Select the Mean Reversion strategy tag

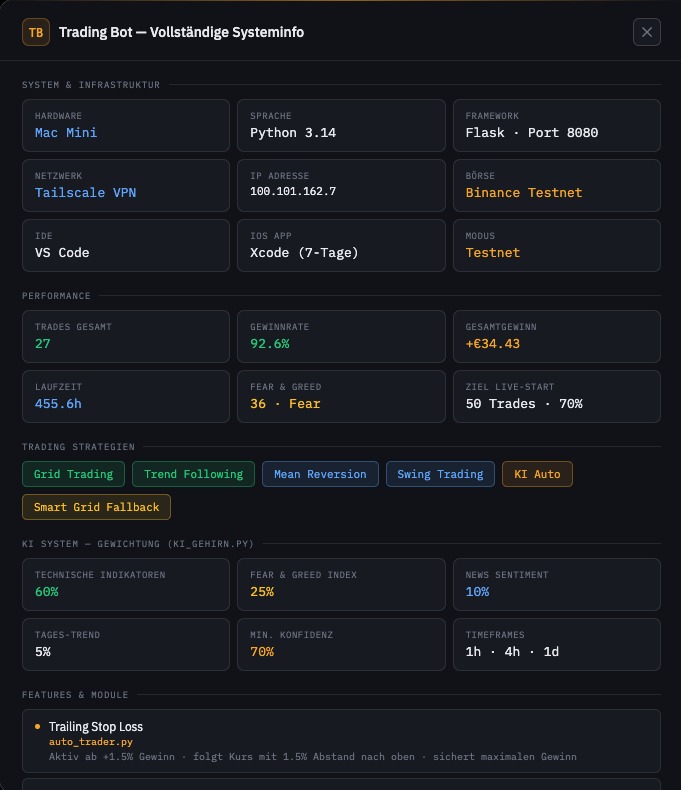[x=320, y=474]
